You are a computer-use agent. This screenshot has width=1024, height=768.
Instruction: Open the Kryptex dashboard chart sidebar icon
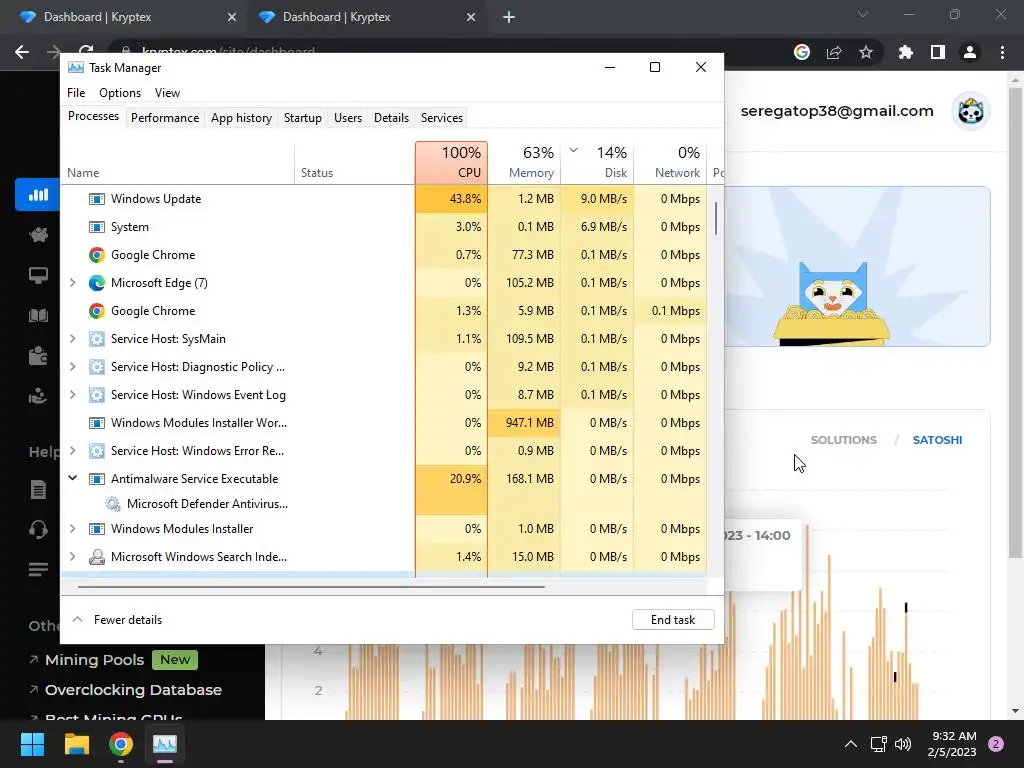38,195
